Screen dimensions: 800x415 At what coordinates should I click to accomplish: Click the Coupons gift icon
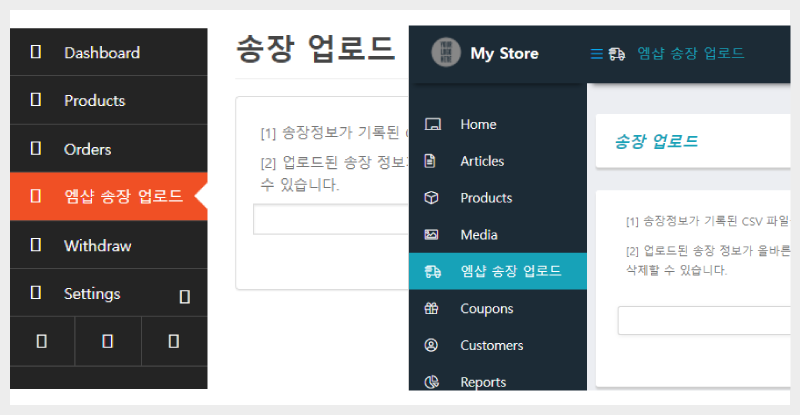click(x=431, y=308)
